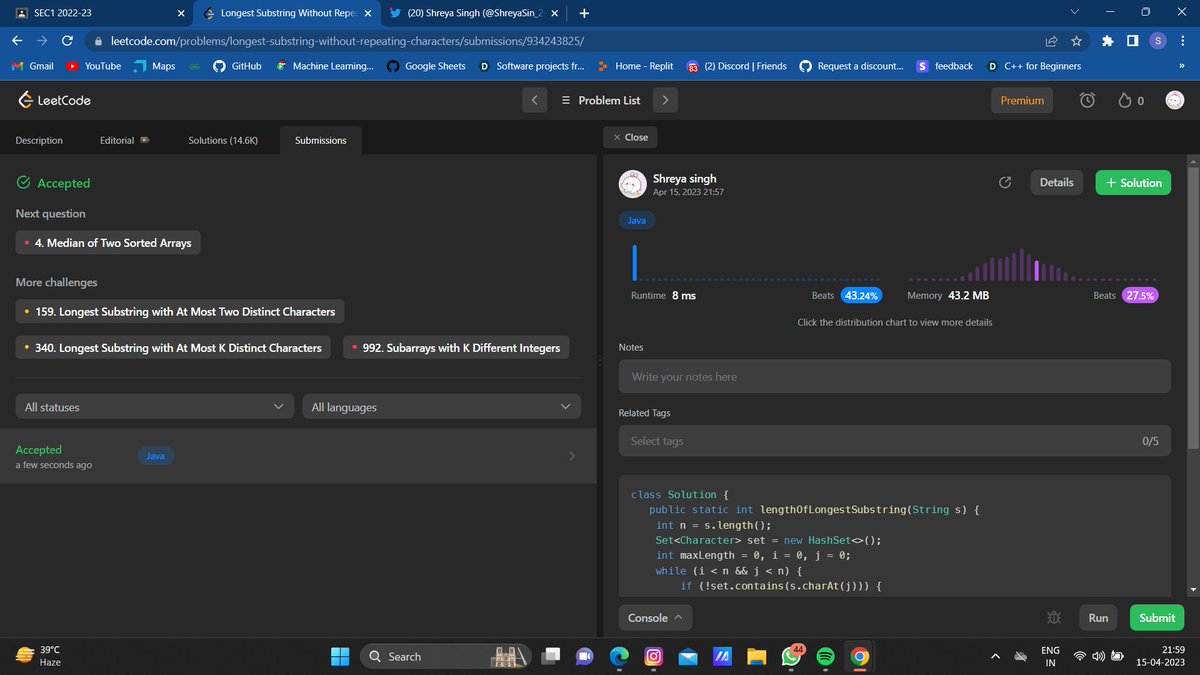Open GitHub bookmark
This screenshot has height=675, width=1200.
[237, 66]
